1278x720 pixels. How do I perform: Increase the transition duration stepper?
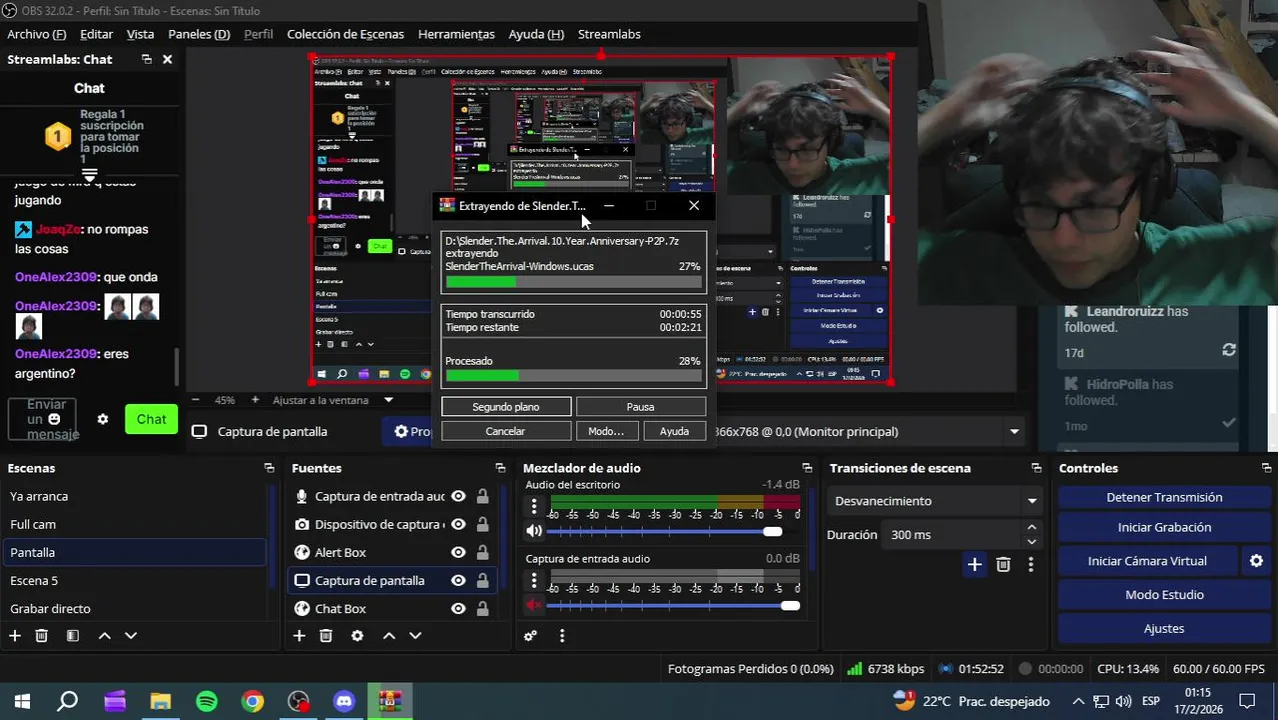1032,528
